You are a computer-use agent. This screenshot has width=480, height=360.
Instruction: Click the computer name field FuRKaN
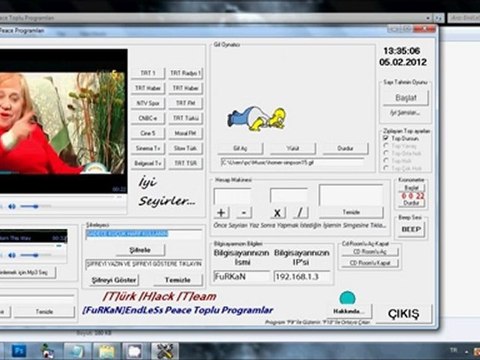coord(241,277)
